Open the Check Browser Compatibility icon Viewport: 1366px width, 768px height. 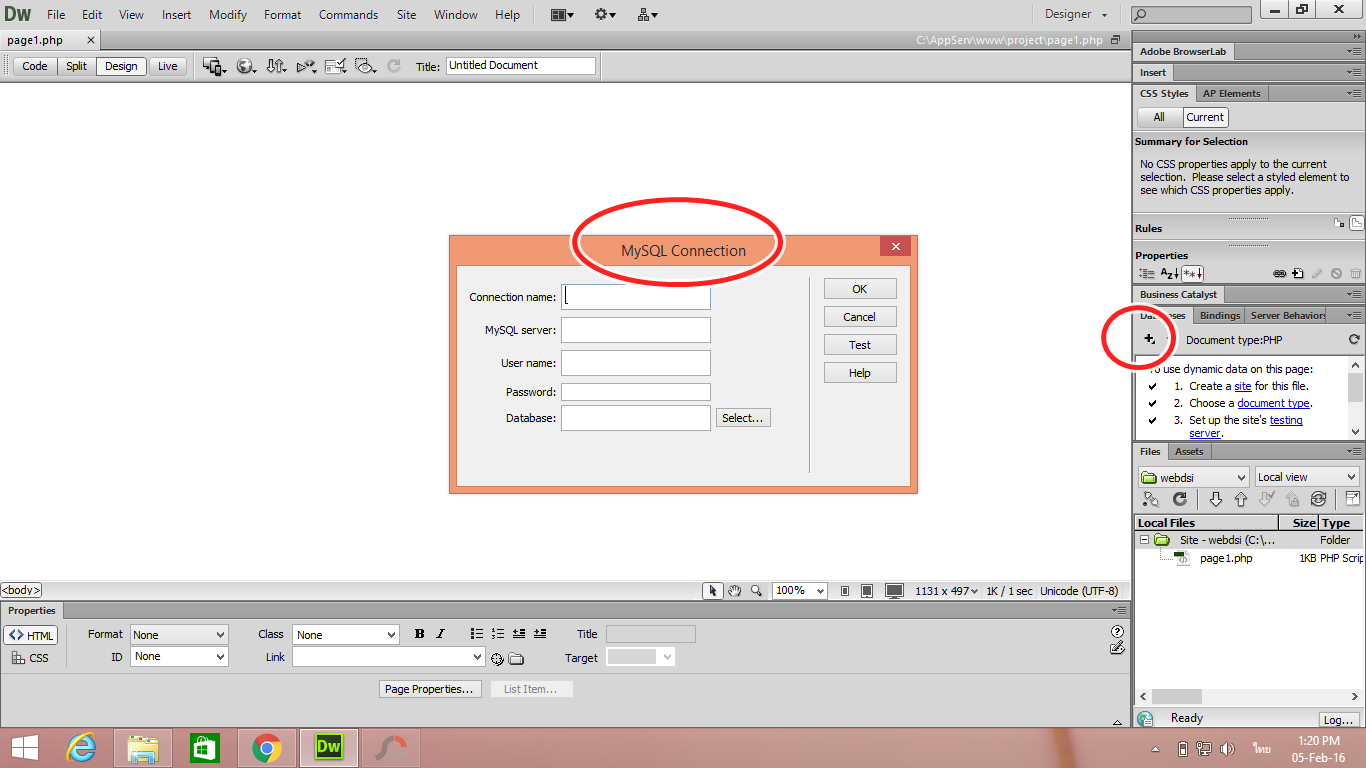click(x=336, y=66)
